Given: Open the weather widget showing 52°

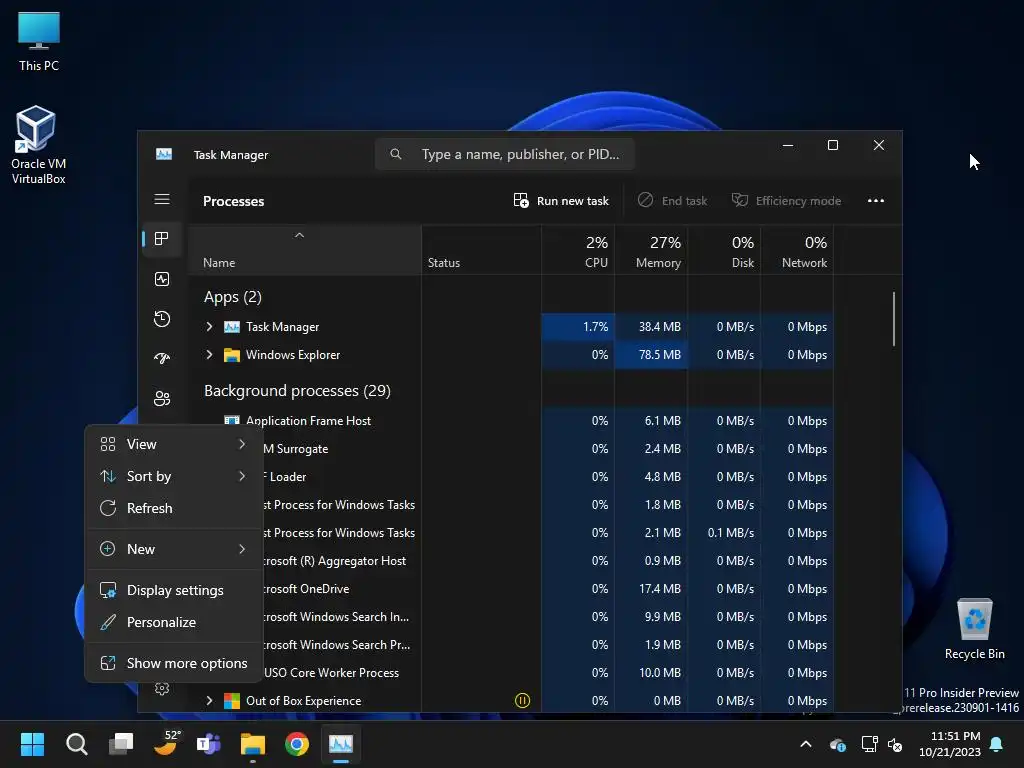Looking at the screenshot, I should [166, 743].
